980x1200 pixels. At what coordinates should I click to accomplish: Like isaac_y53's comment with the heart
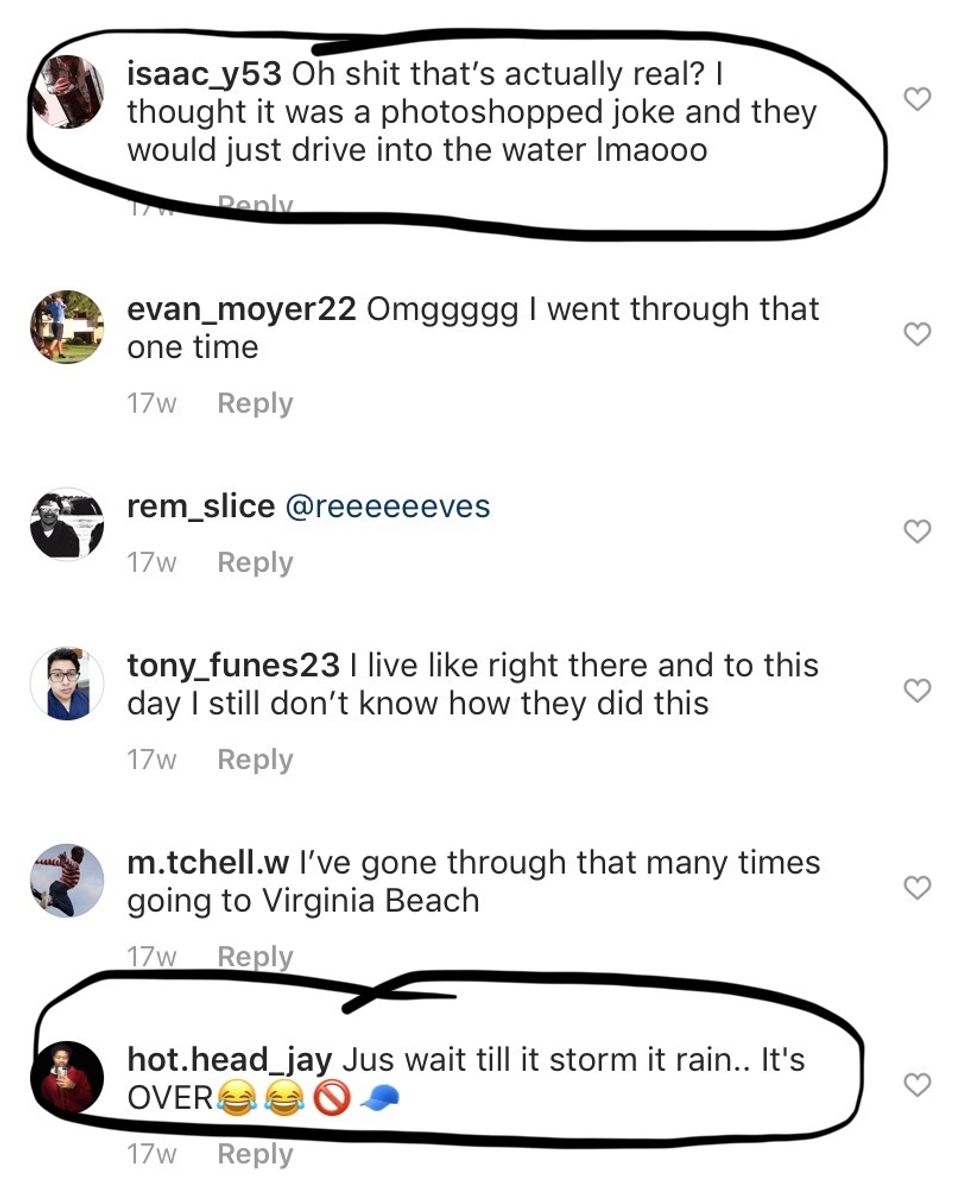(917, 98)
